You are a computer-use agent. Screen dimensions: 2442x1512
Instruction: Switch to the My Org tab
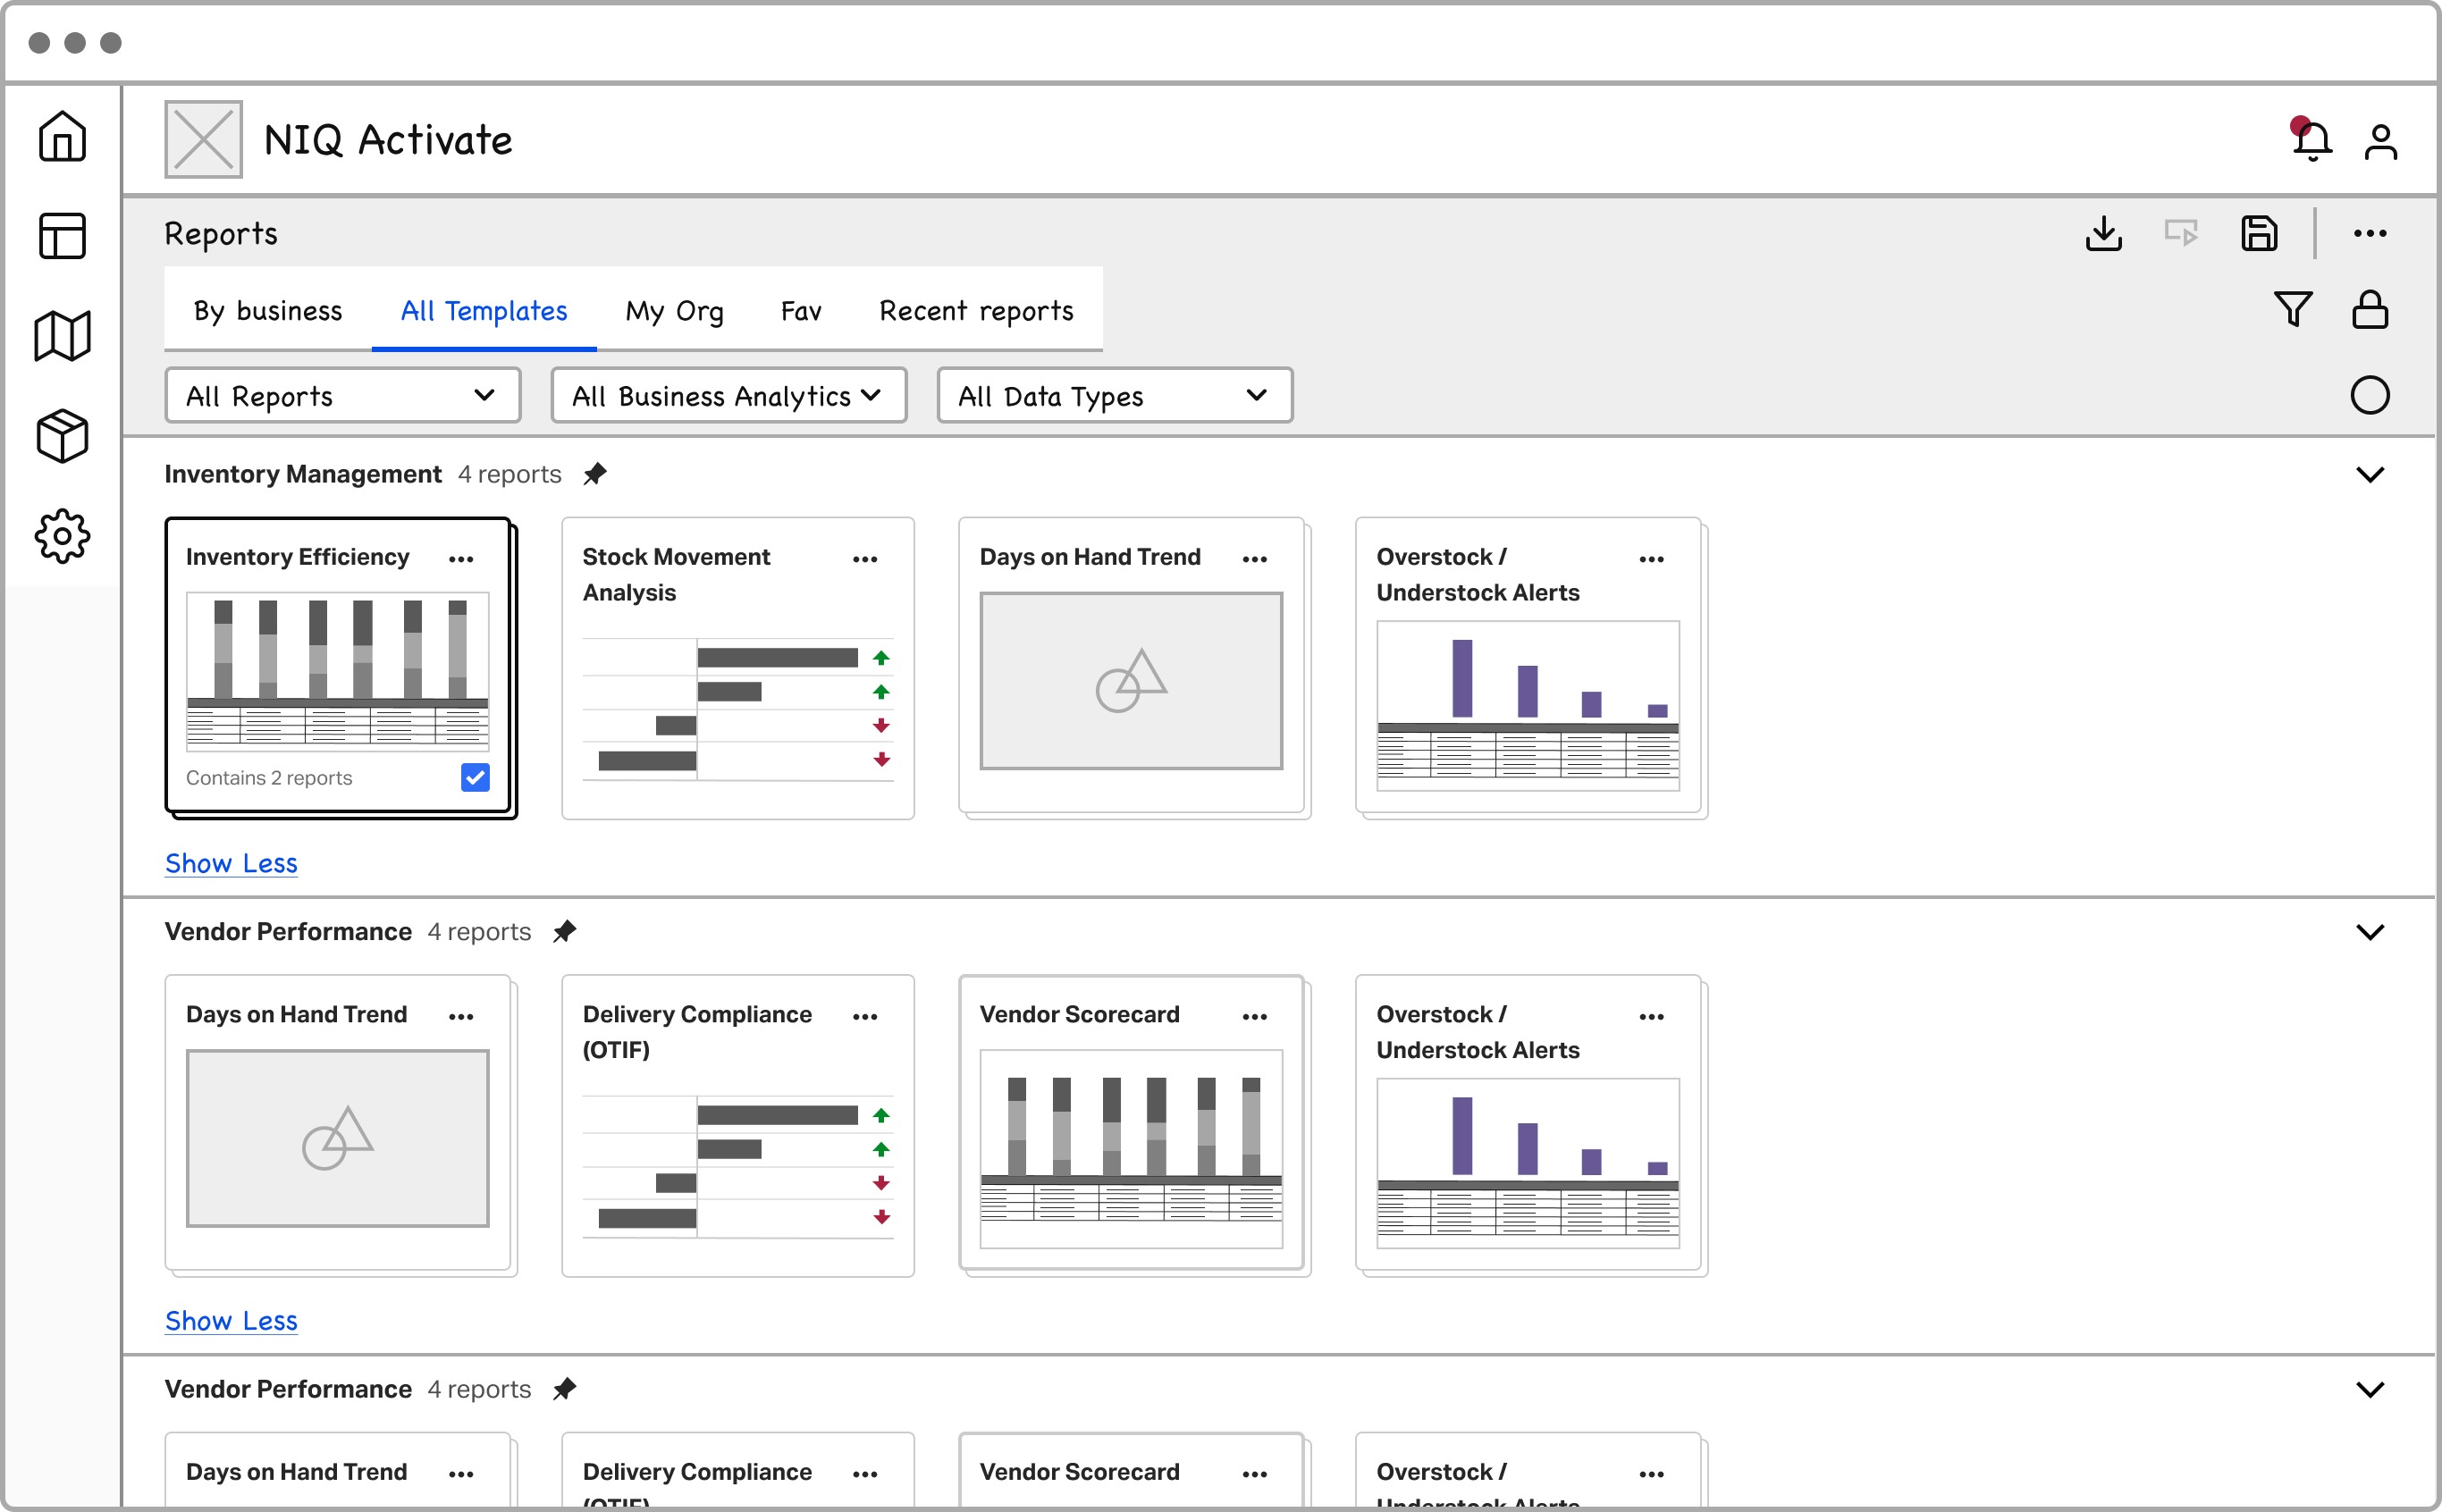[674, 311]
